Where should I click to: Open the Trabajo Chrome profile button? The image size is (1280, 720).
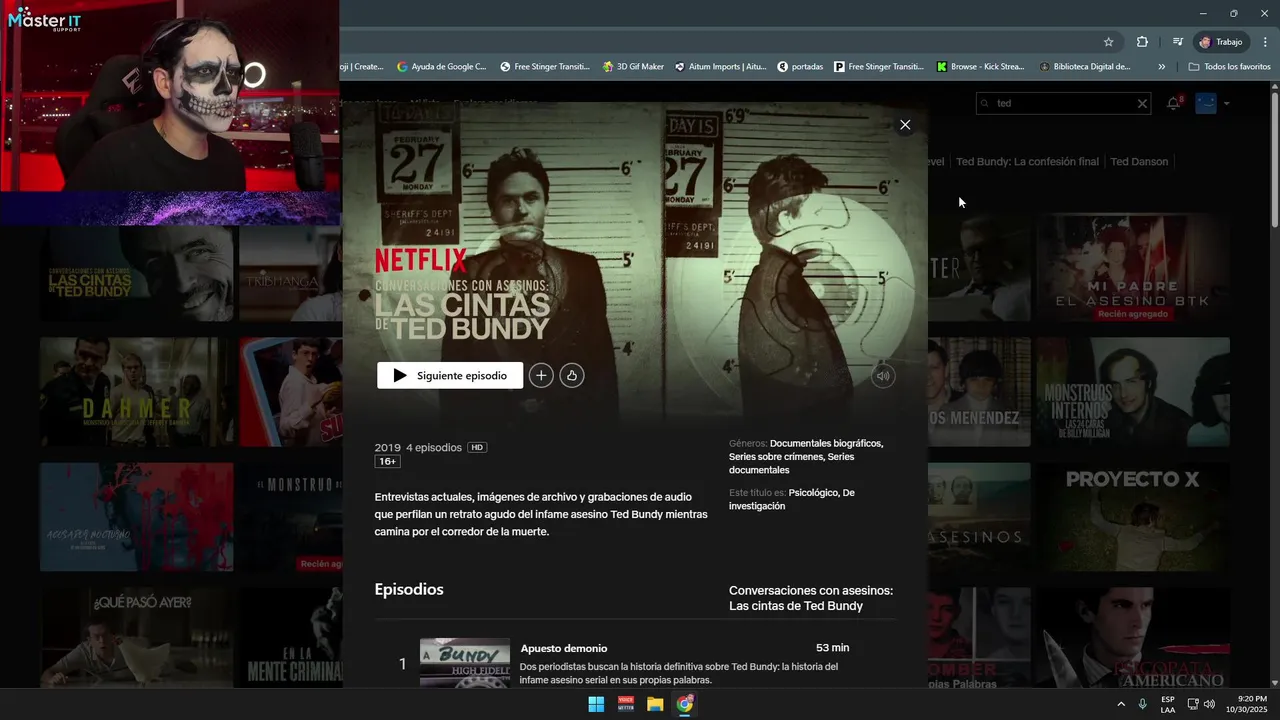tap(1221, 42)
